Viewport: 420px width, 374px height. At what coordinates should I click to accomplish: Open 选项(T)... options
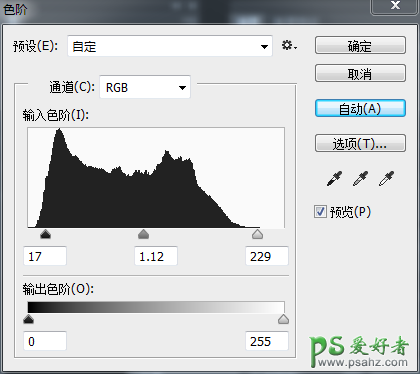coord(360,143)
